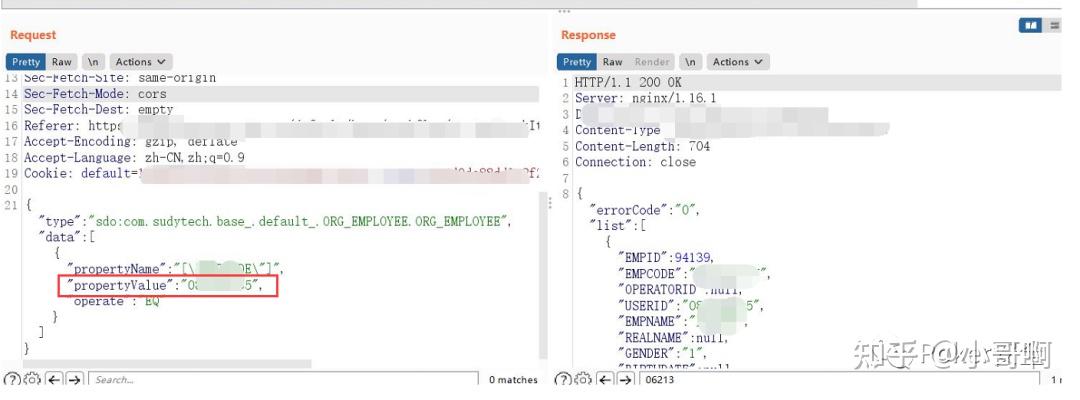Open Request search settings gear
This screenshot has height=400, width=1080.
coord(31,380)
